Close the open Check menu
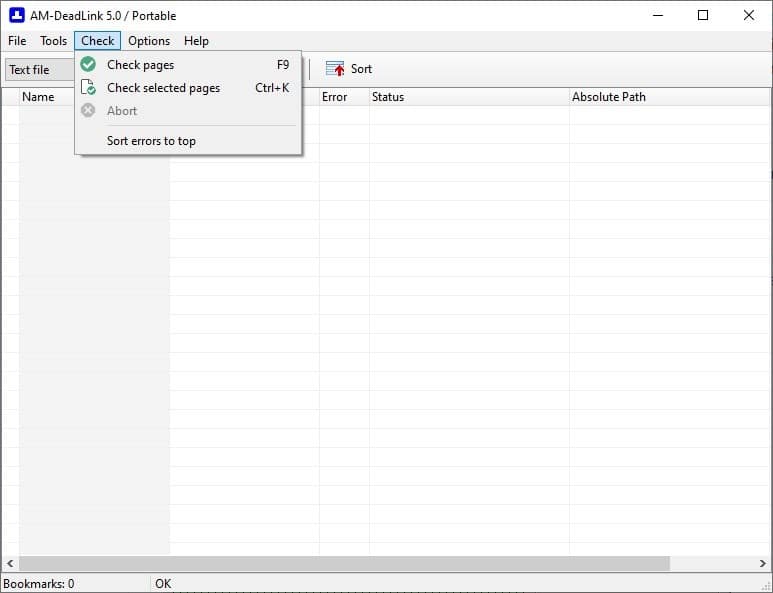Screen dimensions: 773x593 (98, 41)
